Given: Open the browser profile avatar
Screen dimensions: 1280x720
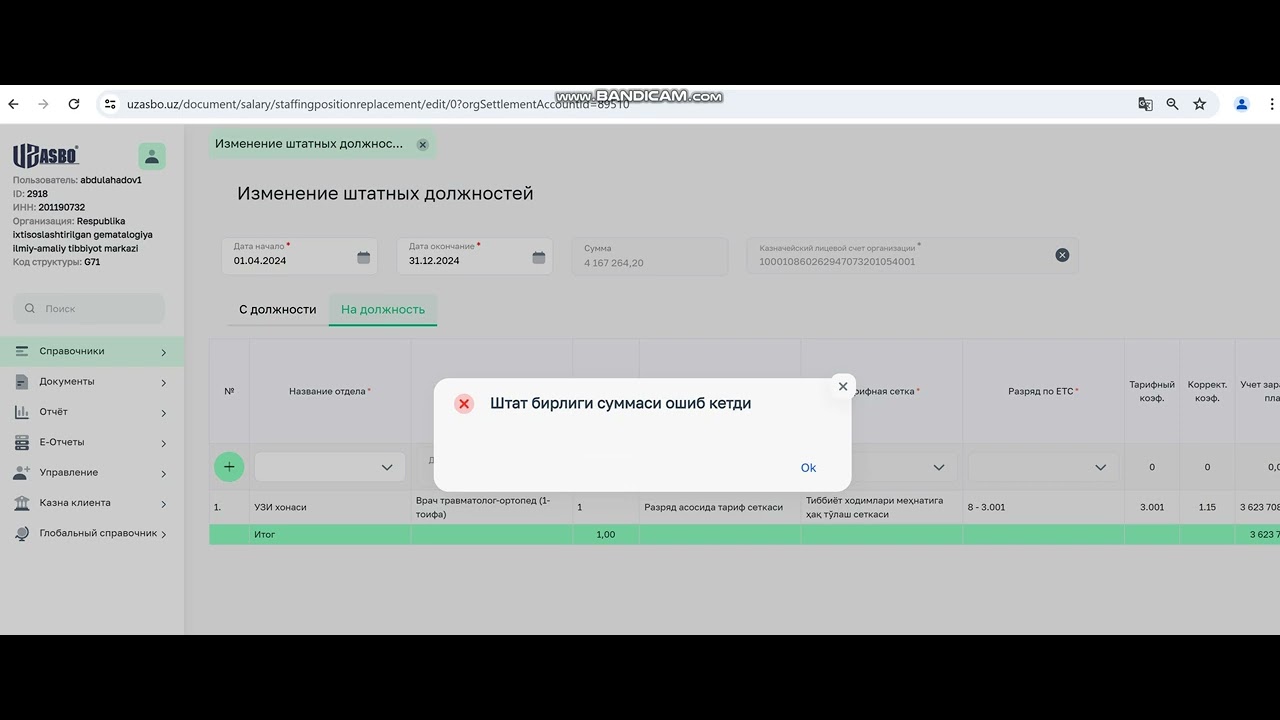Looking at the screenshot, I should [1242, 104].
